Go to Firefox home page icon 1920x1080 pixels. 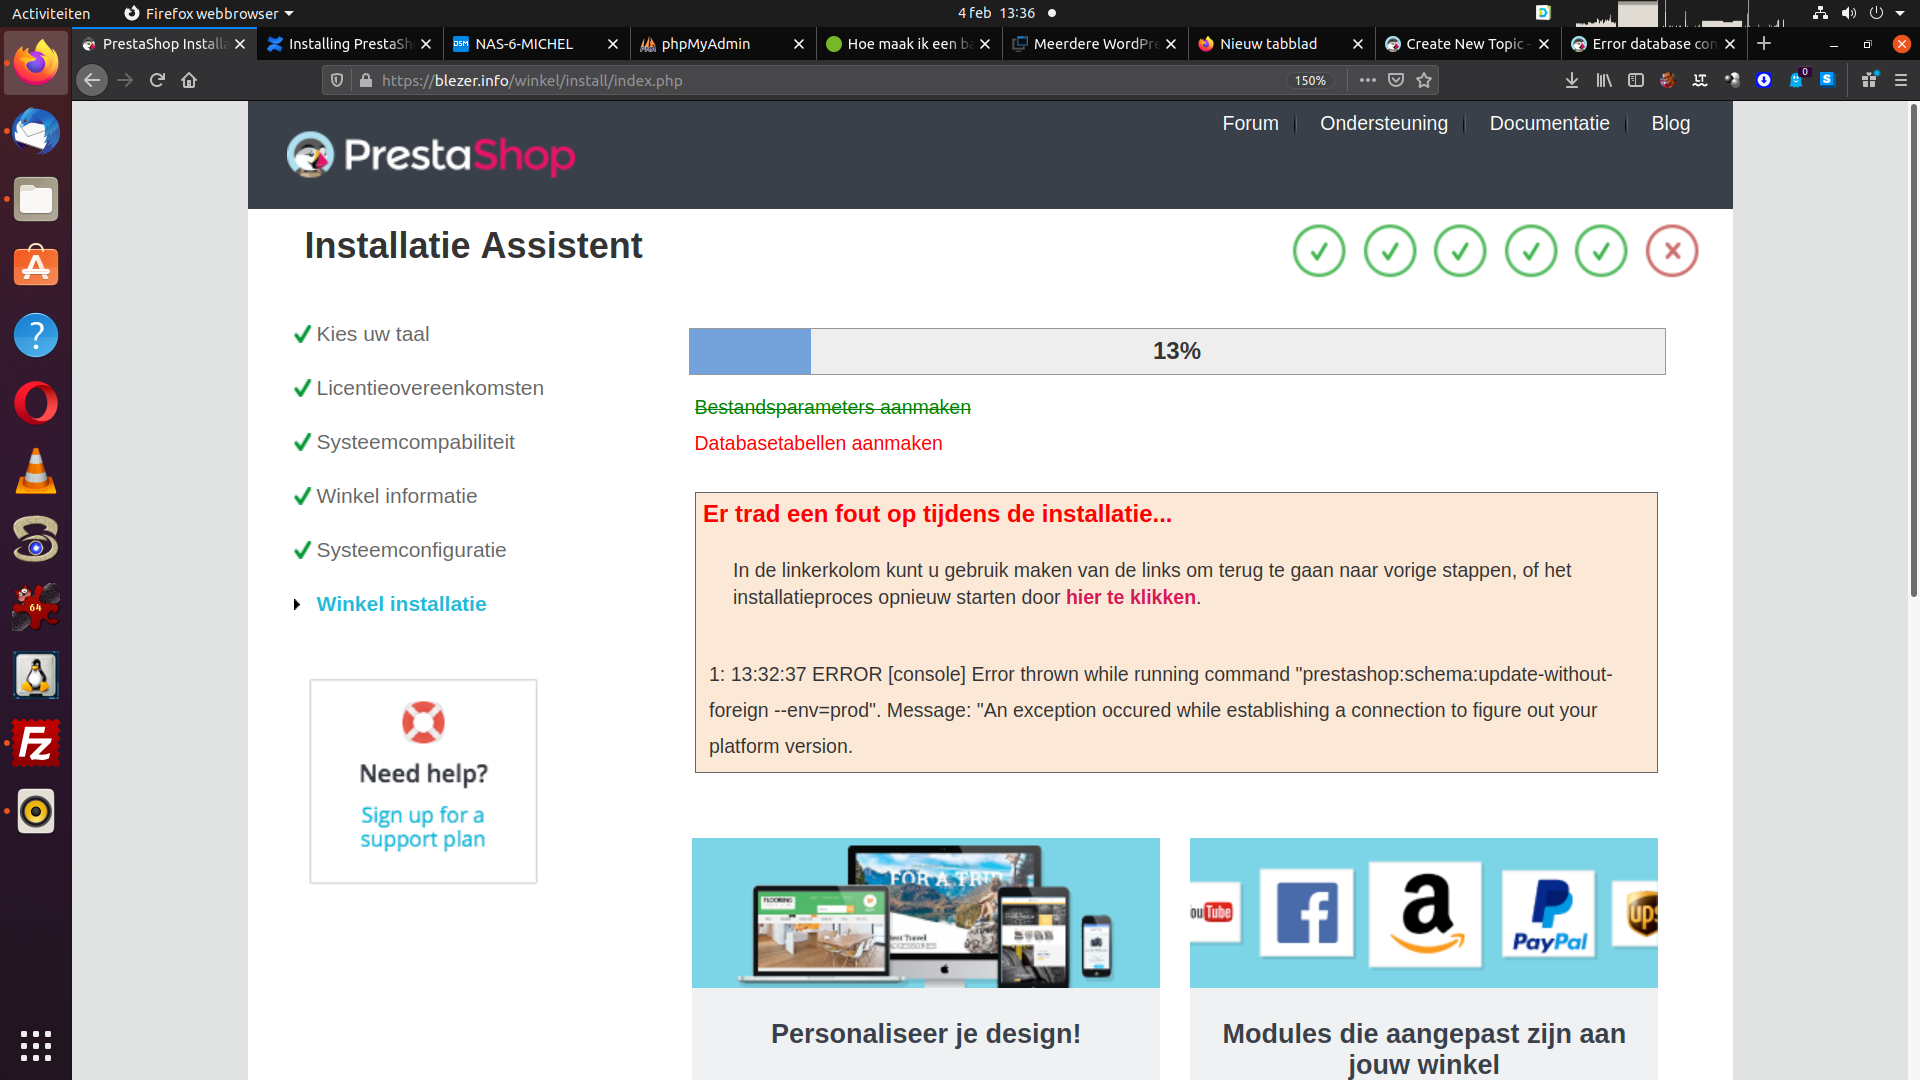pos(189,80)
